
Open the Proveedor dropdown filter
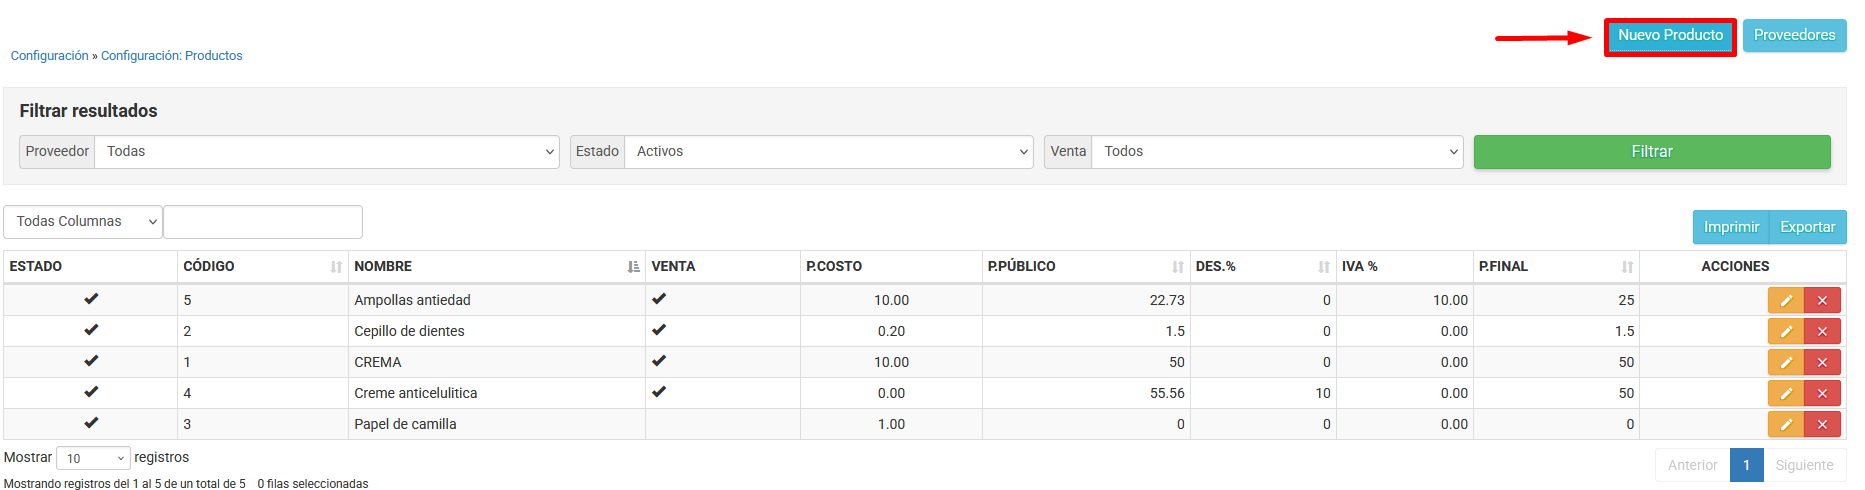coord(326,152)
